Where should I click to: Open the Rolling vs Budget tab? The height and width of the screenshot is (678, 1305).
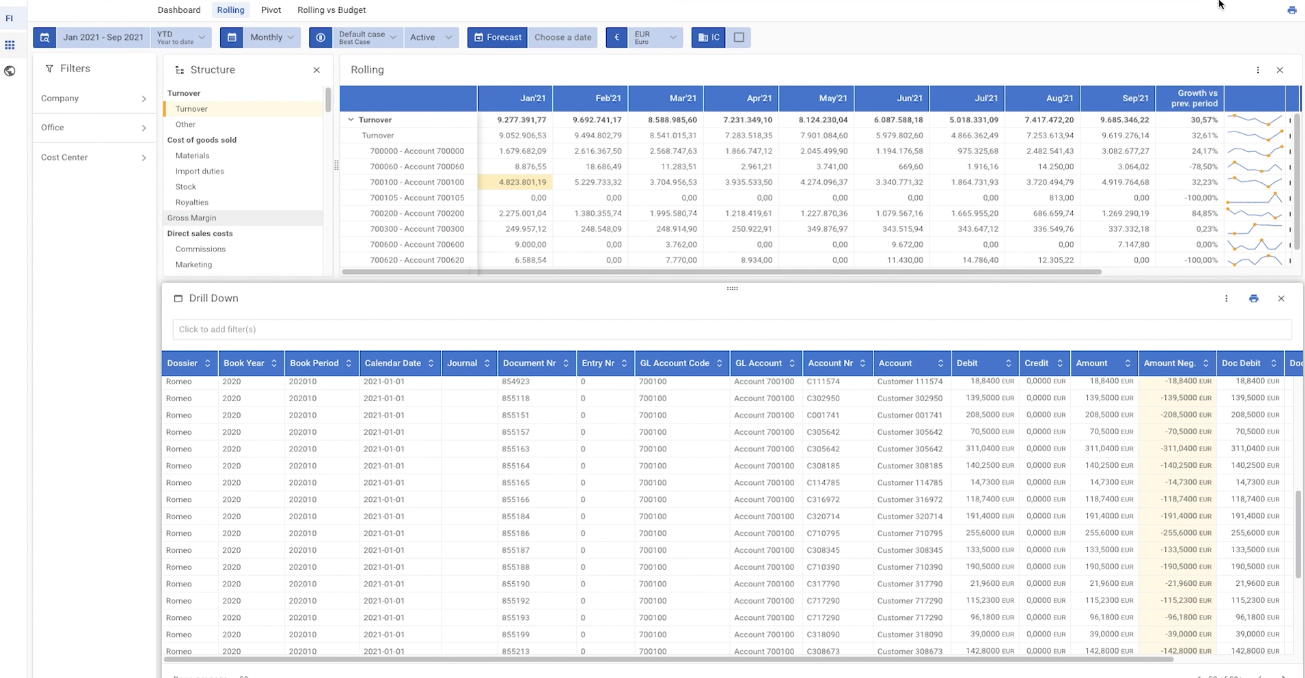point(331,10)
